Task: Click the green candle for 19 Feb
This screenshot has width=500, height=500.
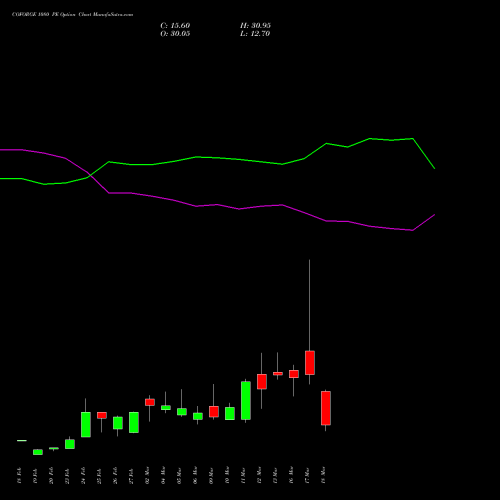Action: point(38,452)
